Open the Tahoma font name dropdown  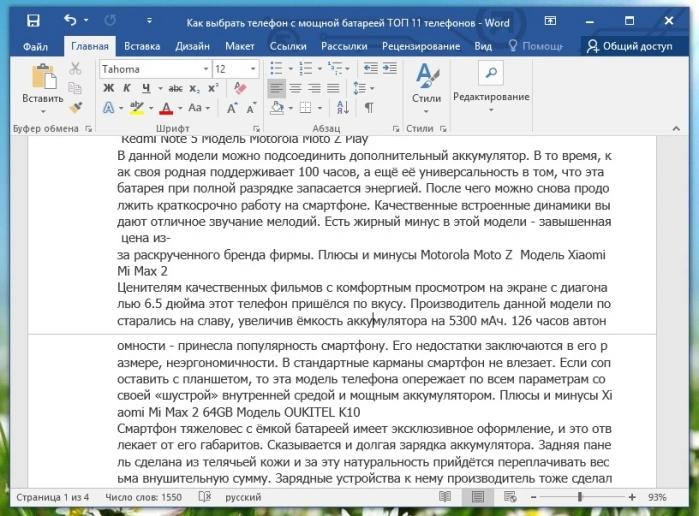(206, 69)
